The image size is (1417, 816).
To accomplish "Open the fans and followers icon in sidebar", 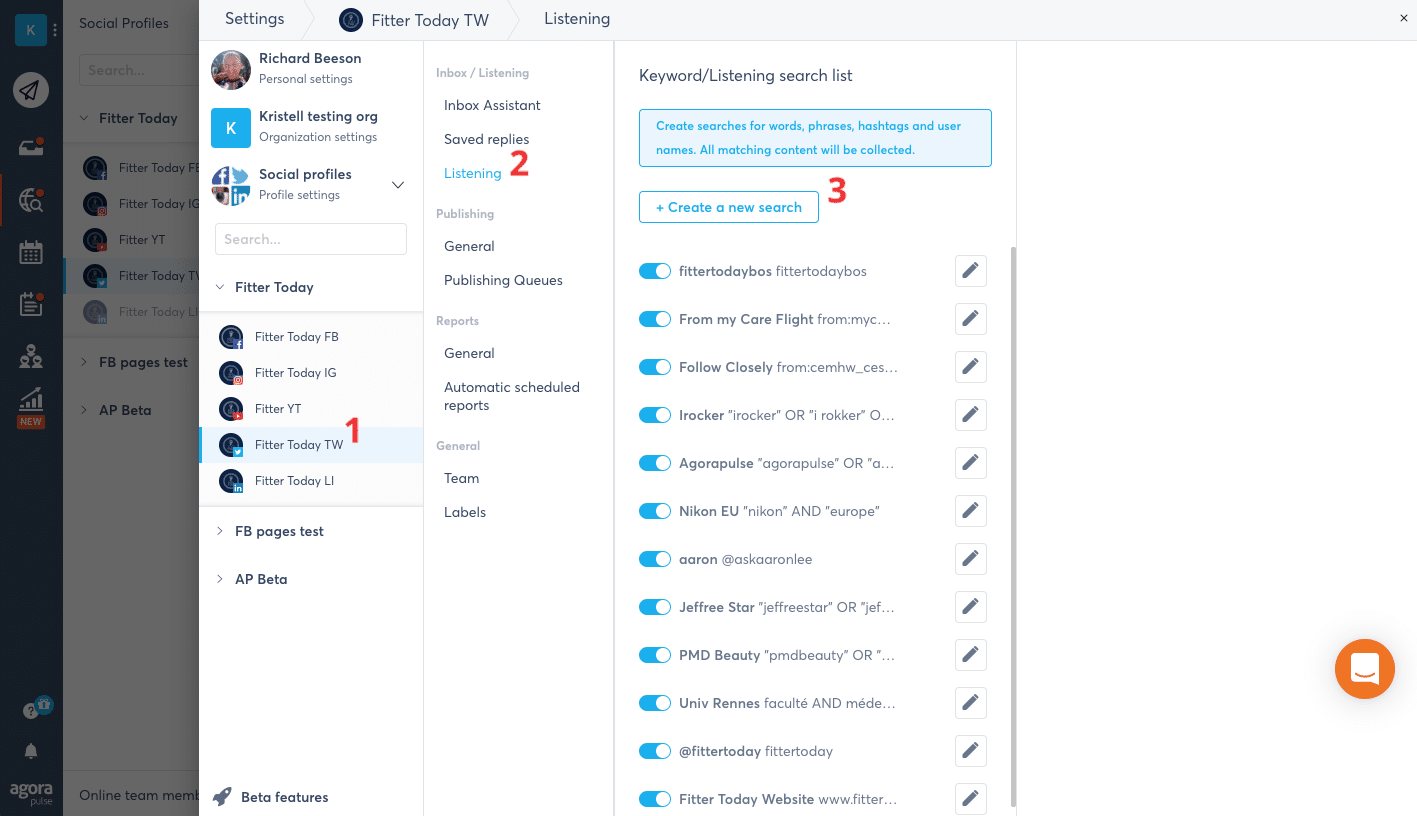I will (31, 355).
